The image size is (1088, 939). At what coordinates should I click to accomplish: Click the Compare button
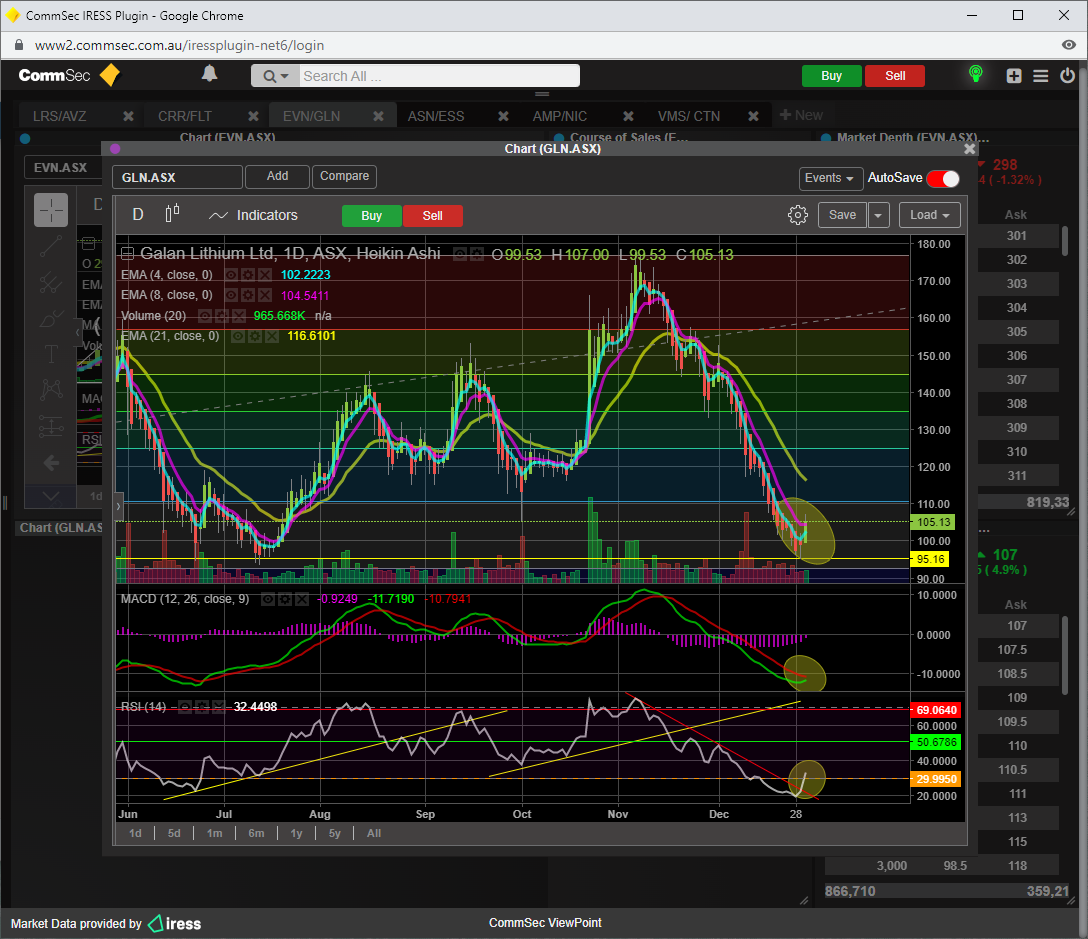click(x=344, y=176)
